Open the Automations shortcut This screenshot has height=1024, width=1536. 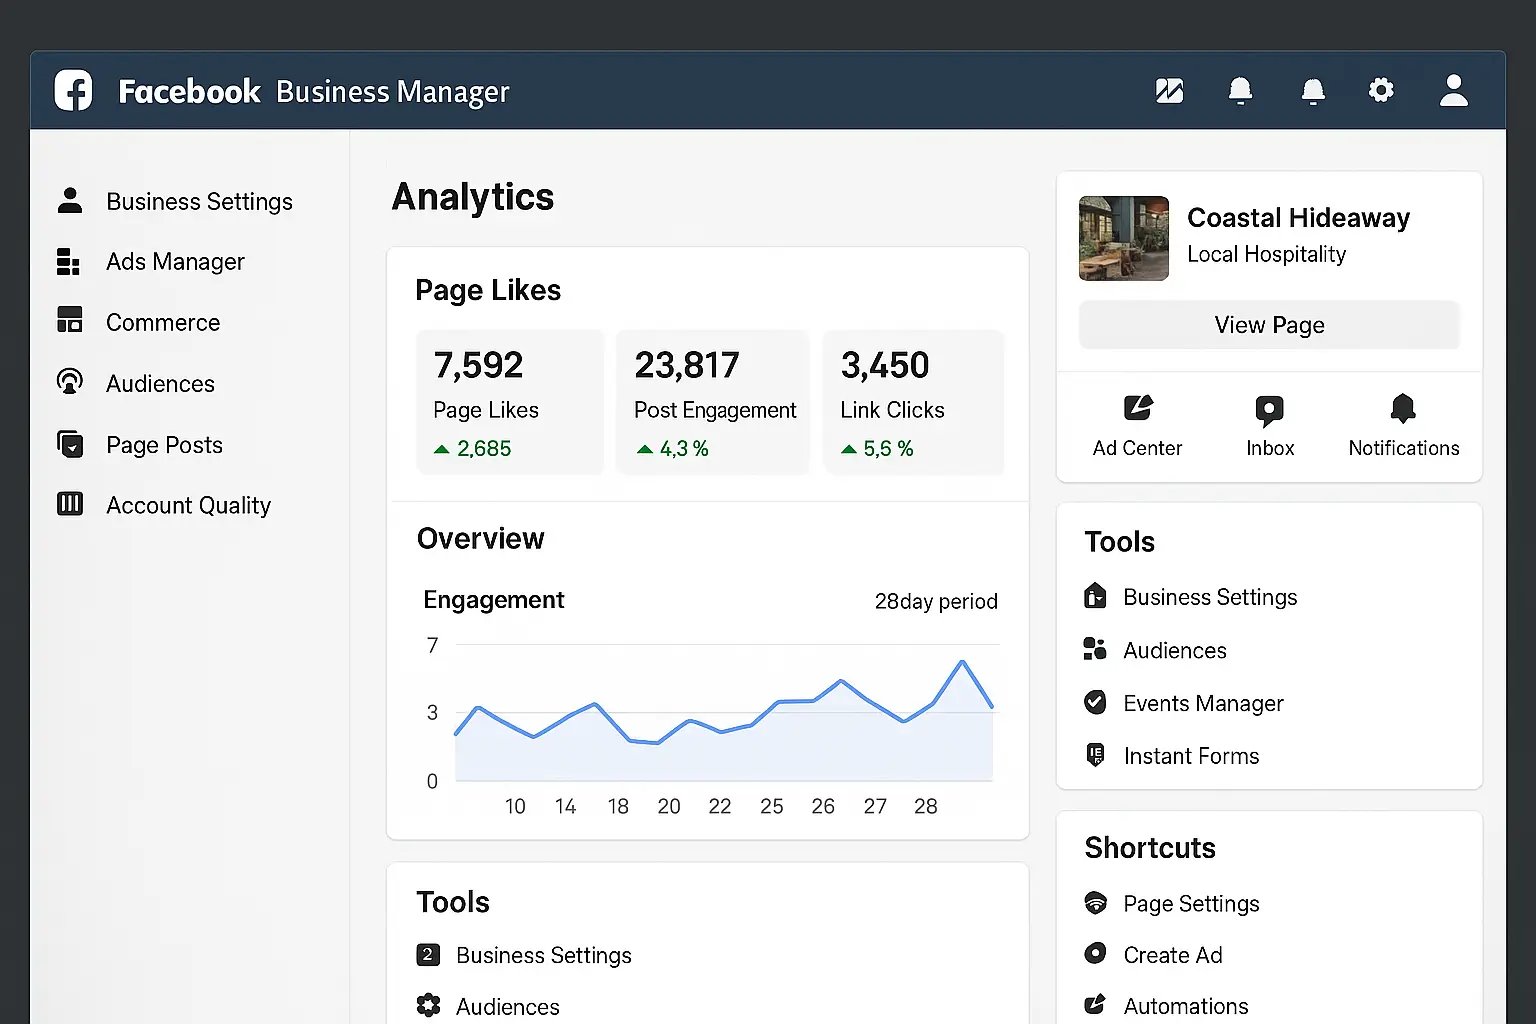click(x=1186, y=1006)
